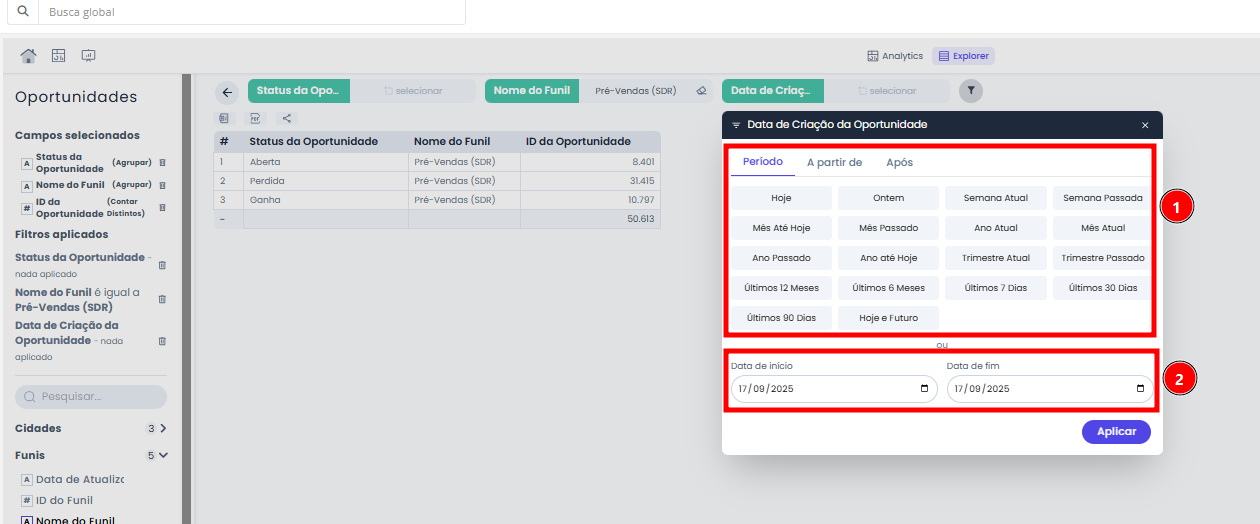Image resolution: width=1260 pixels, height=524 pixels.
Task: Choose the Últimos 30 Dias period
Action: [x=1102, y=288]
